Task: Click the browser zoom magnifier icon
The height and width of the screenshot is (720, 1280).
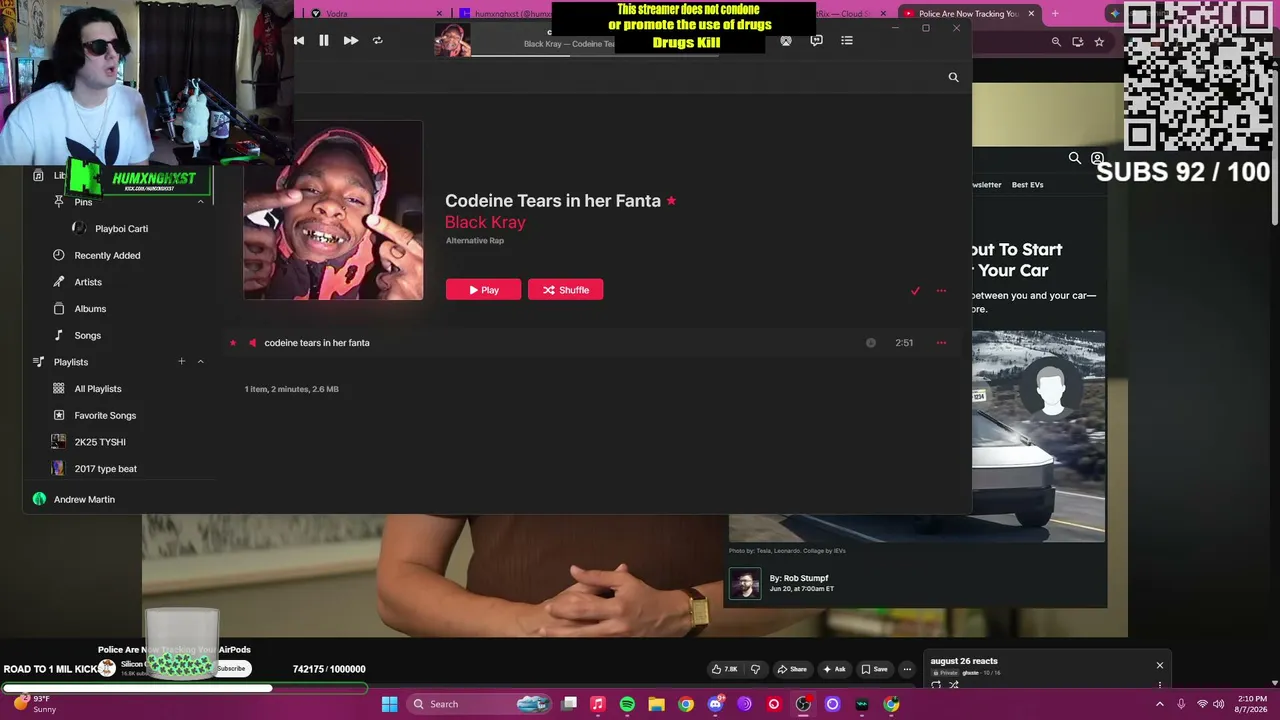Action: pyautogui.click(x=1056, y=42)
